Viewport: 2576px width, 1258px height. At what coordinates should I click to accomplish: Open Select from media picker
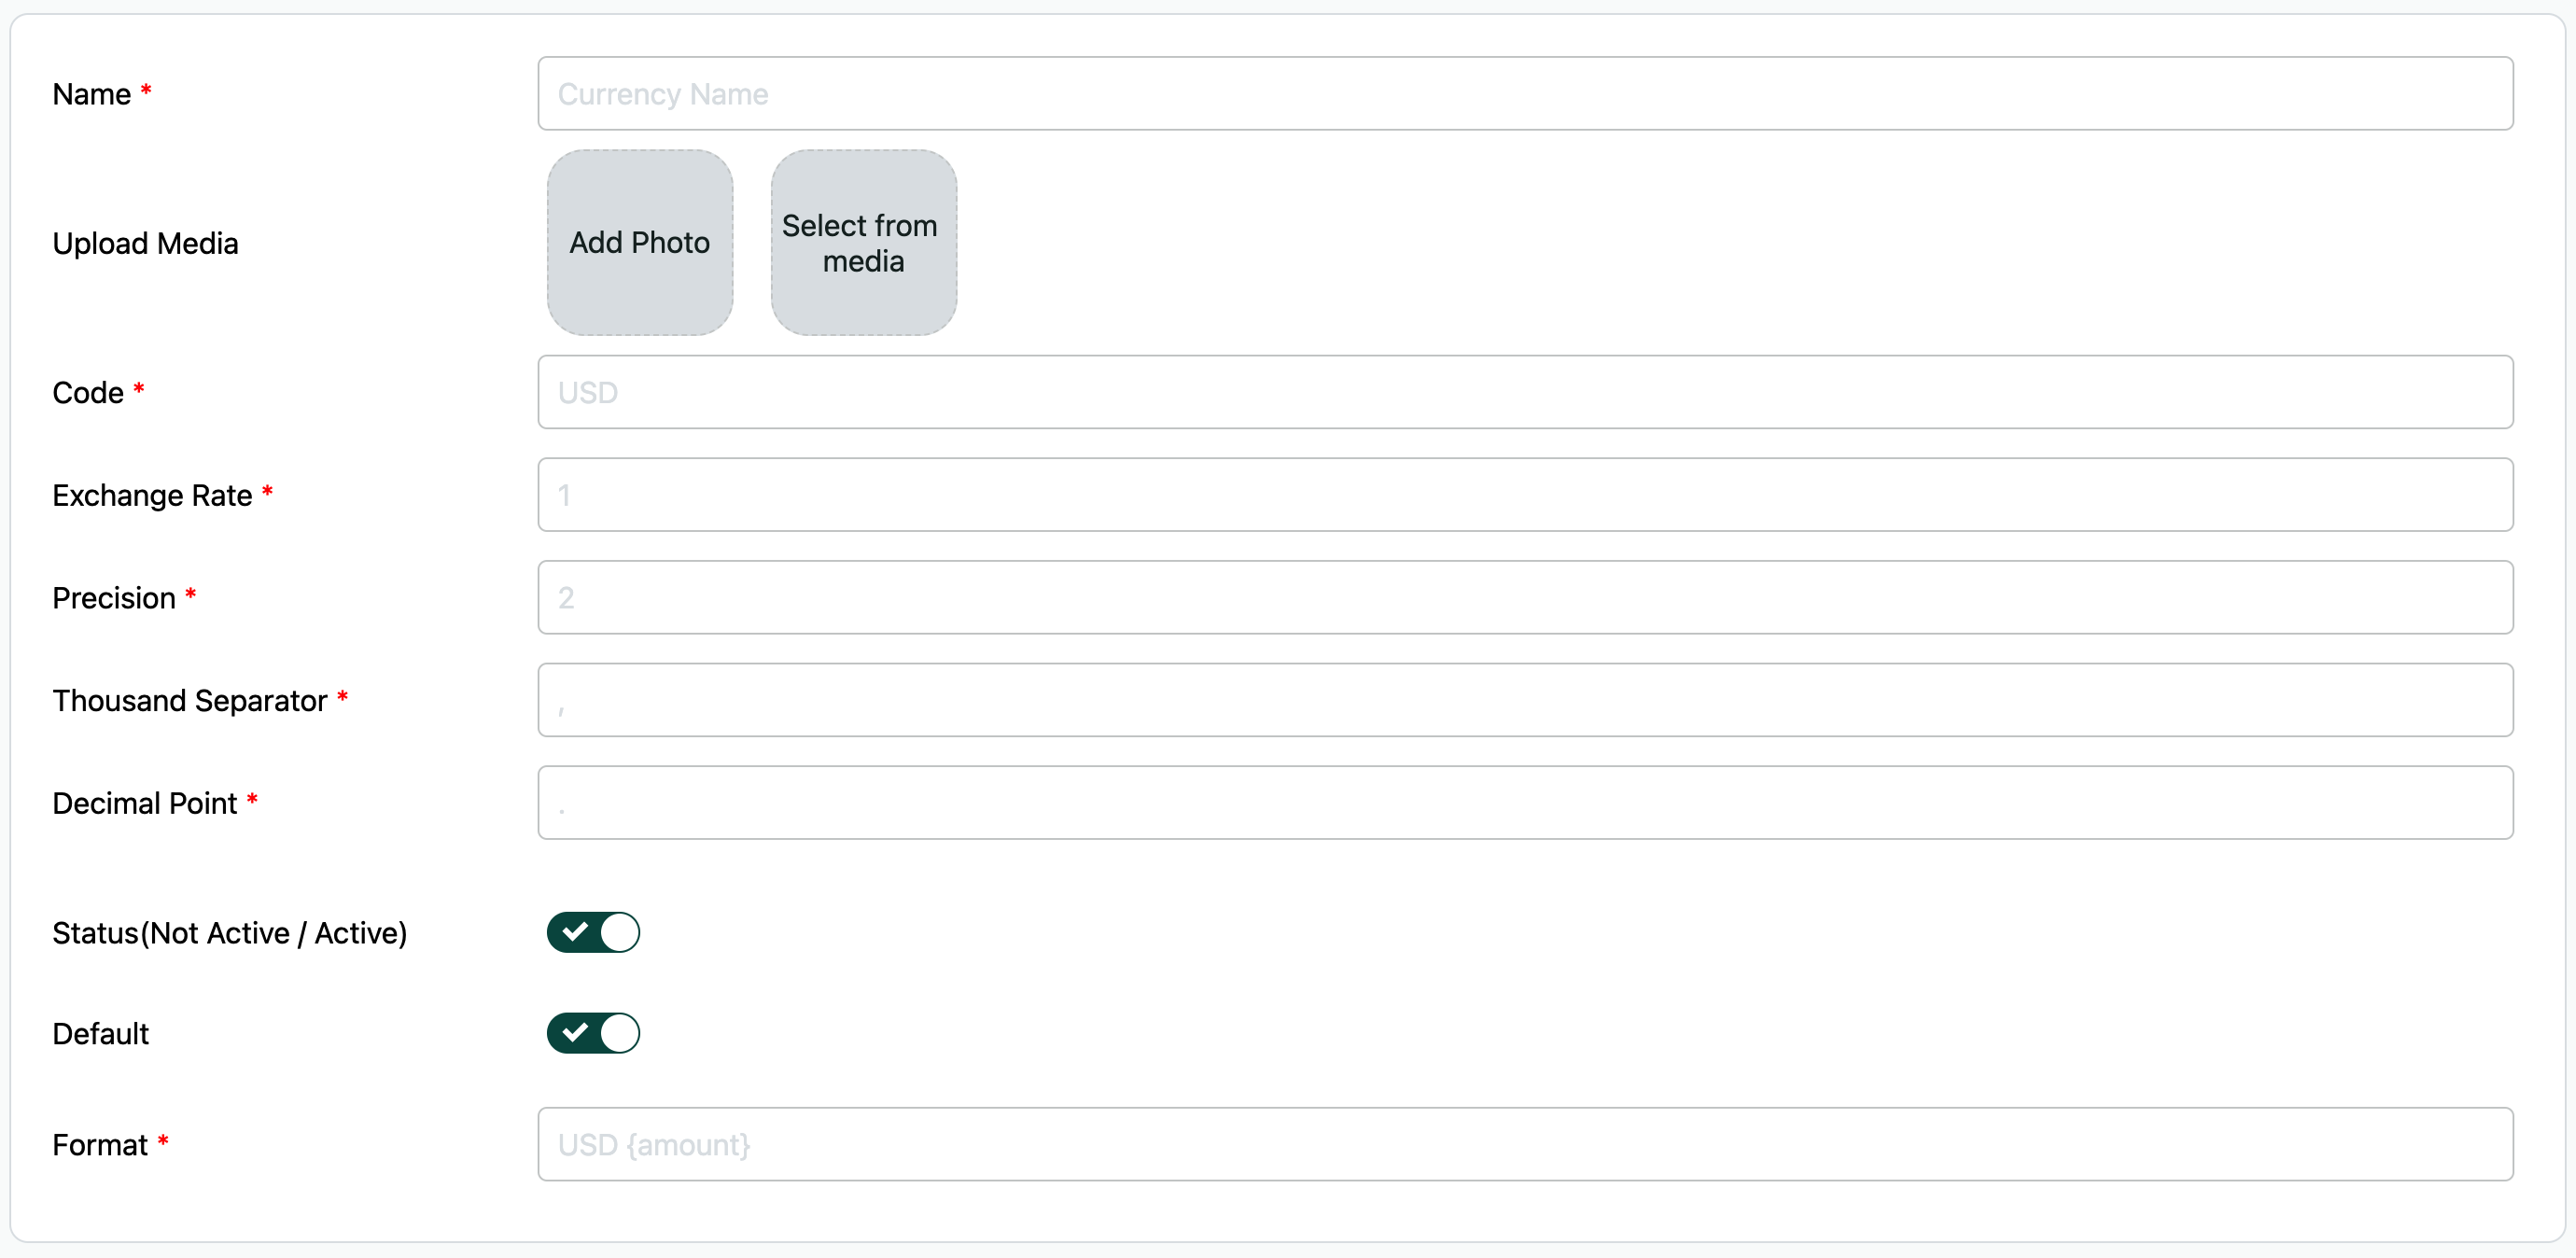point(863,243)
